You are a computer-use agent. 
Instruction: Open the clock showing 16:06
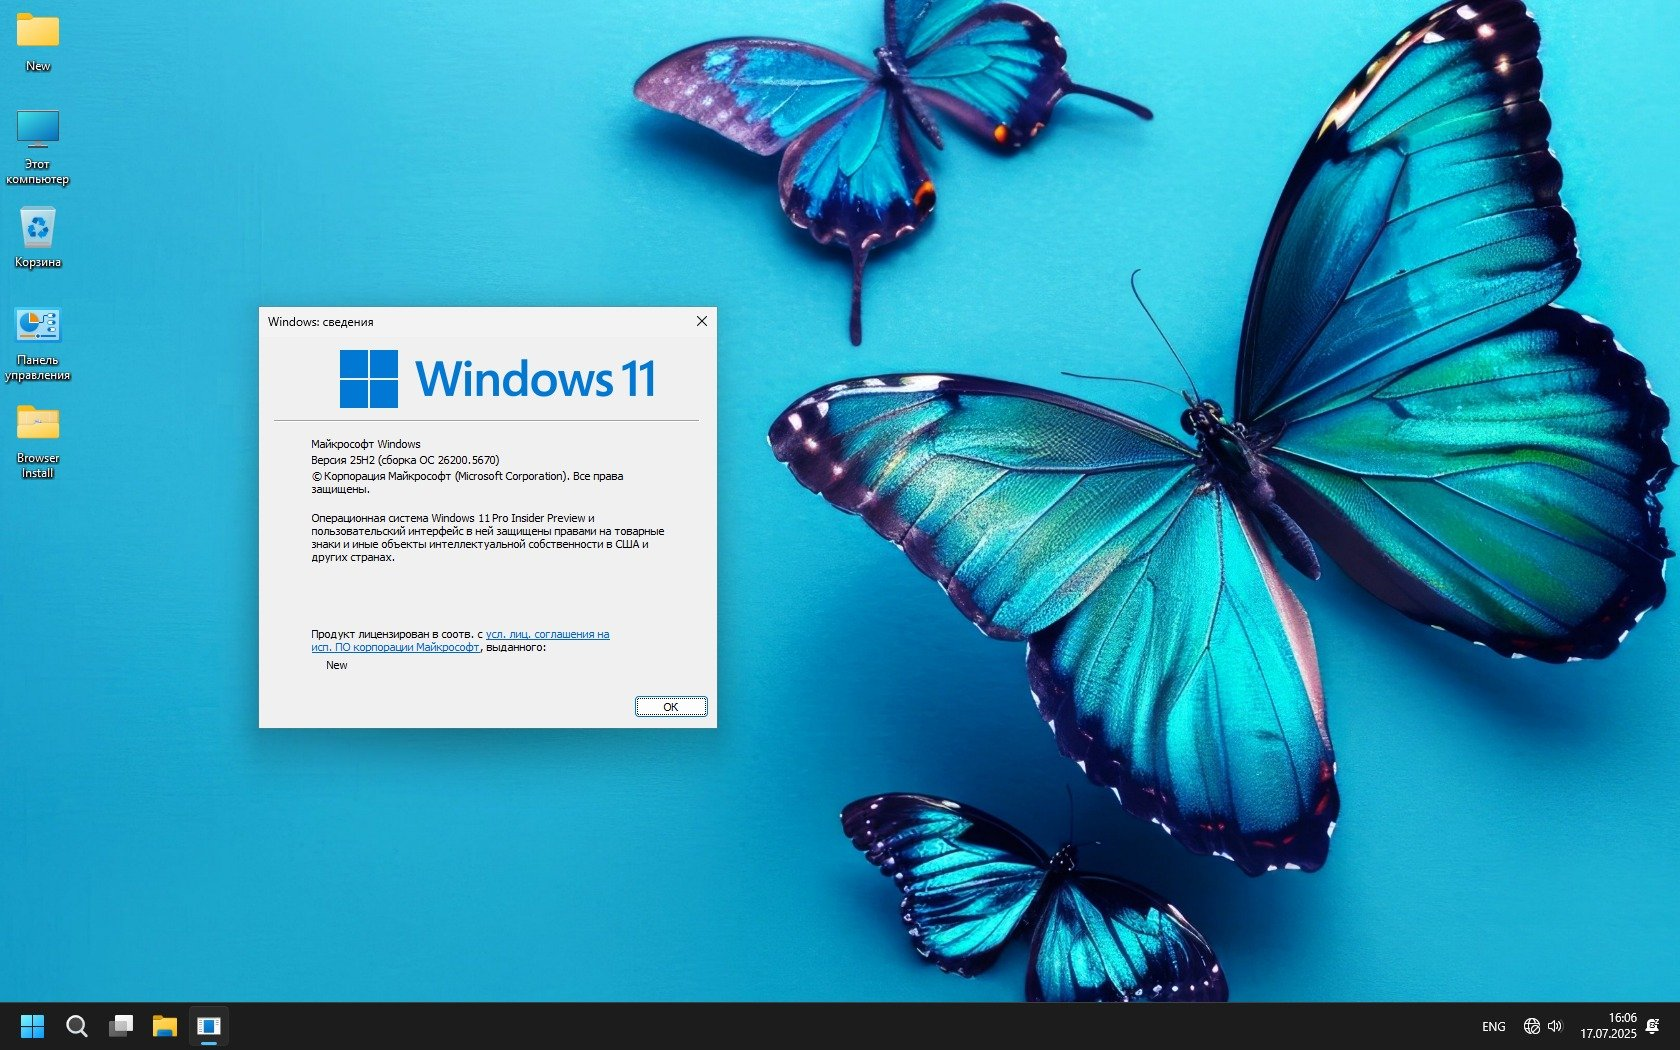[x=1608, y=1026]
